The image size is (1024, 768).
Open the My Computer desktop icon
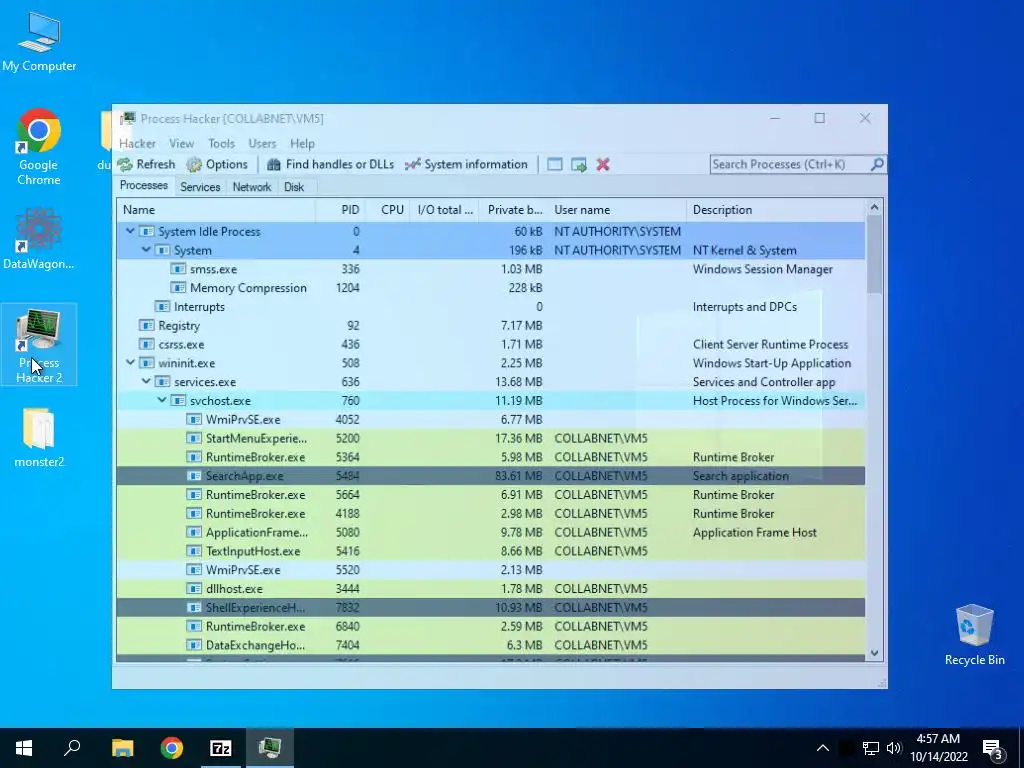(39, 42)
